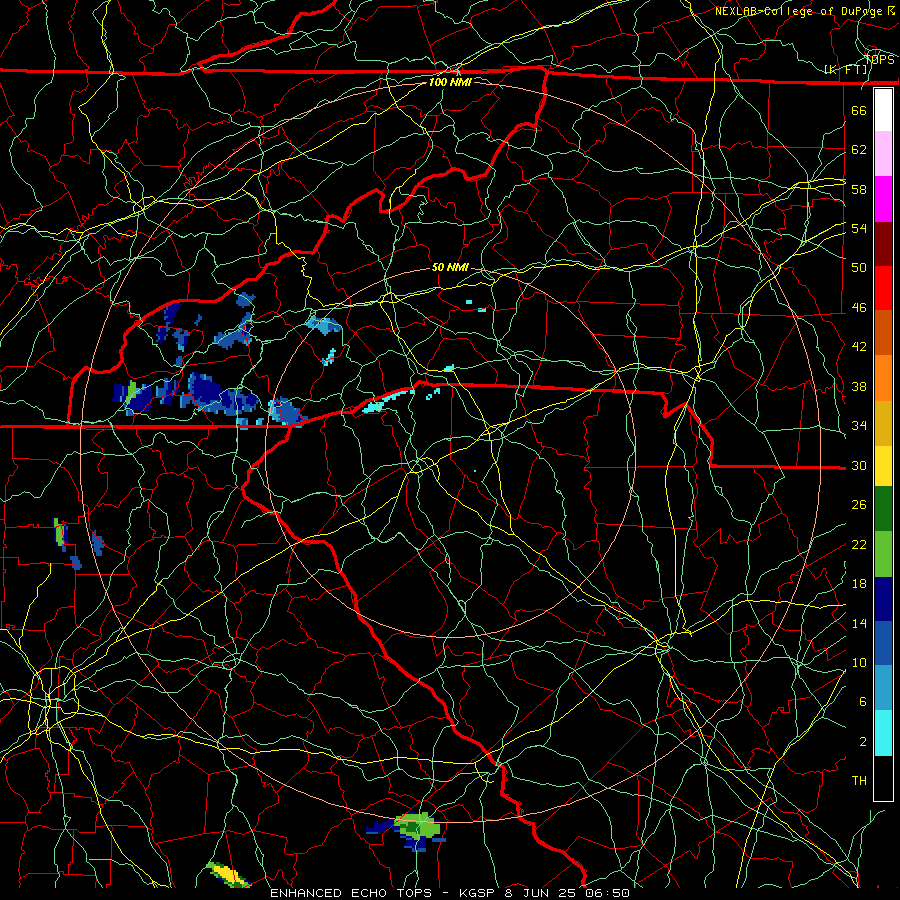
Task: Pick the navy blue legend swatch
Action: (883, 599)
